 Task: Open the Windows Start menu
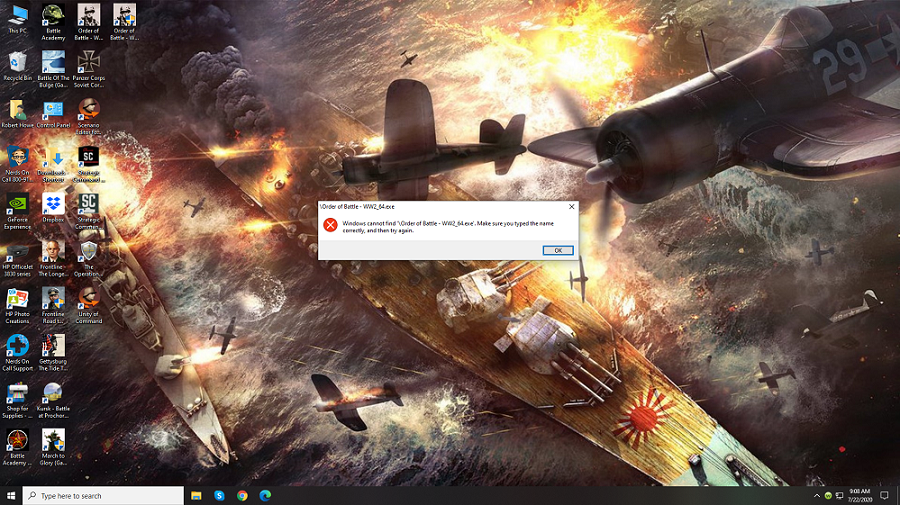[11, 495]
